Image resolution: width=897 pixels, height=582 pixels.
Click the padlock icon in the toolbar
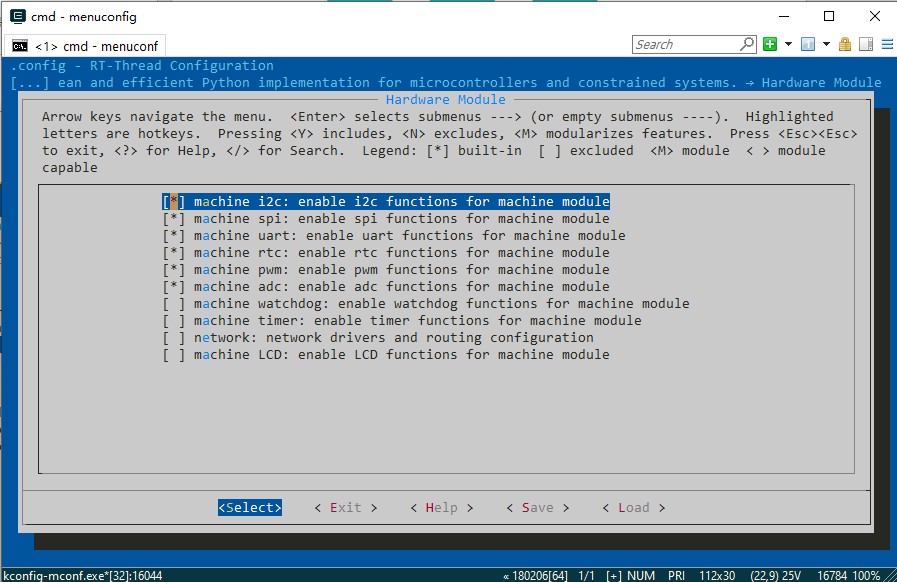(x=845, y=44)
